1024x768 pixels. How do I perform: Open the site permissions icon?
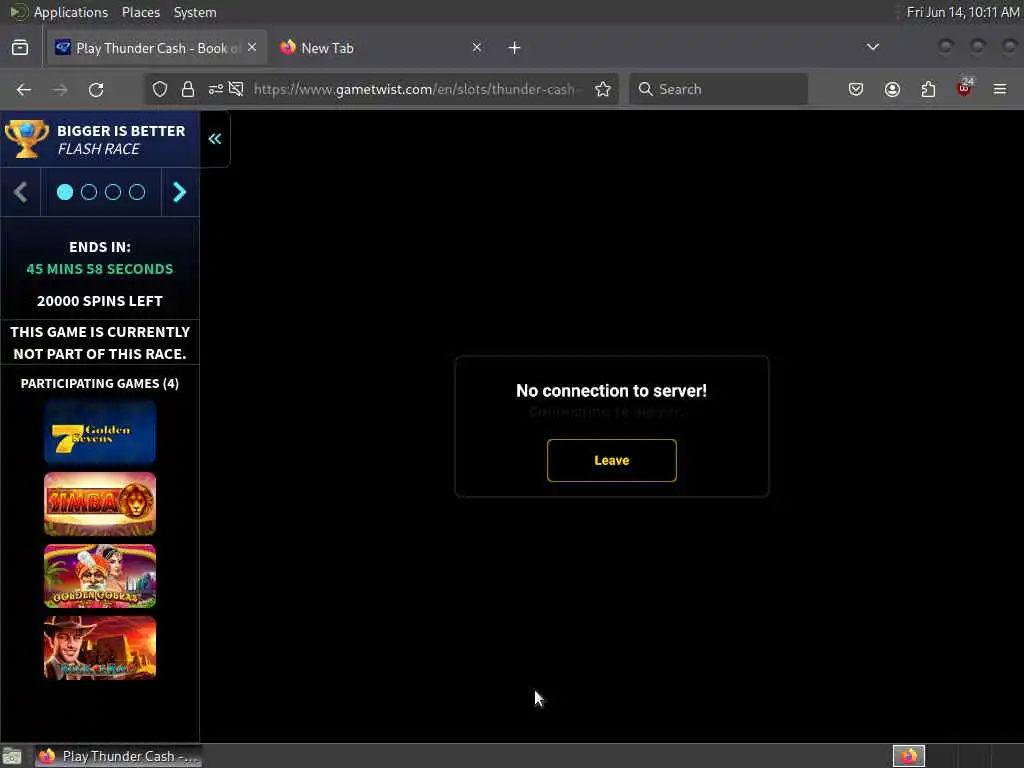click(216, 89)
